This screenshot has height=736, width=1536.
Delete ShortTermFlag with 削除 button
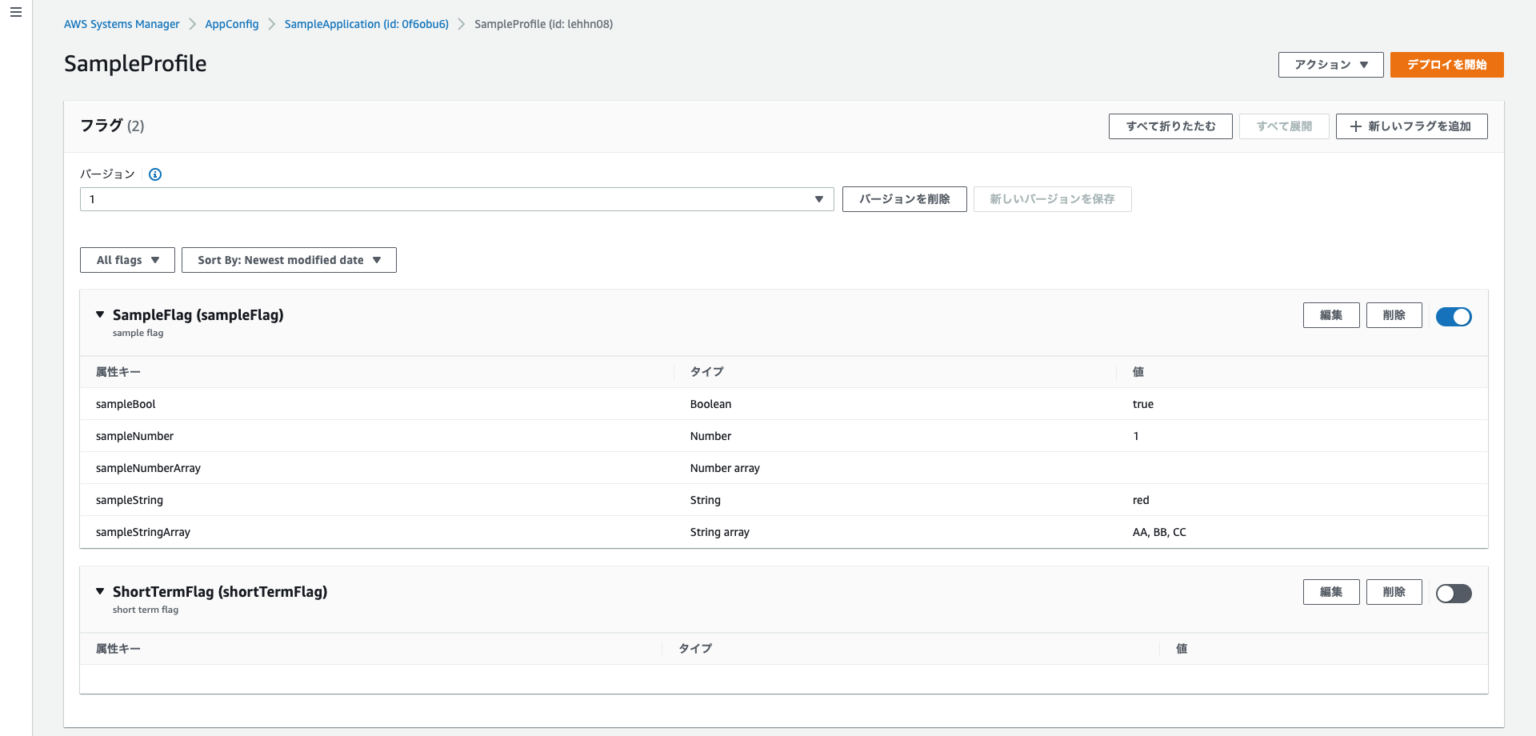click(1394, 592)
